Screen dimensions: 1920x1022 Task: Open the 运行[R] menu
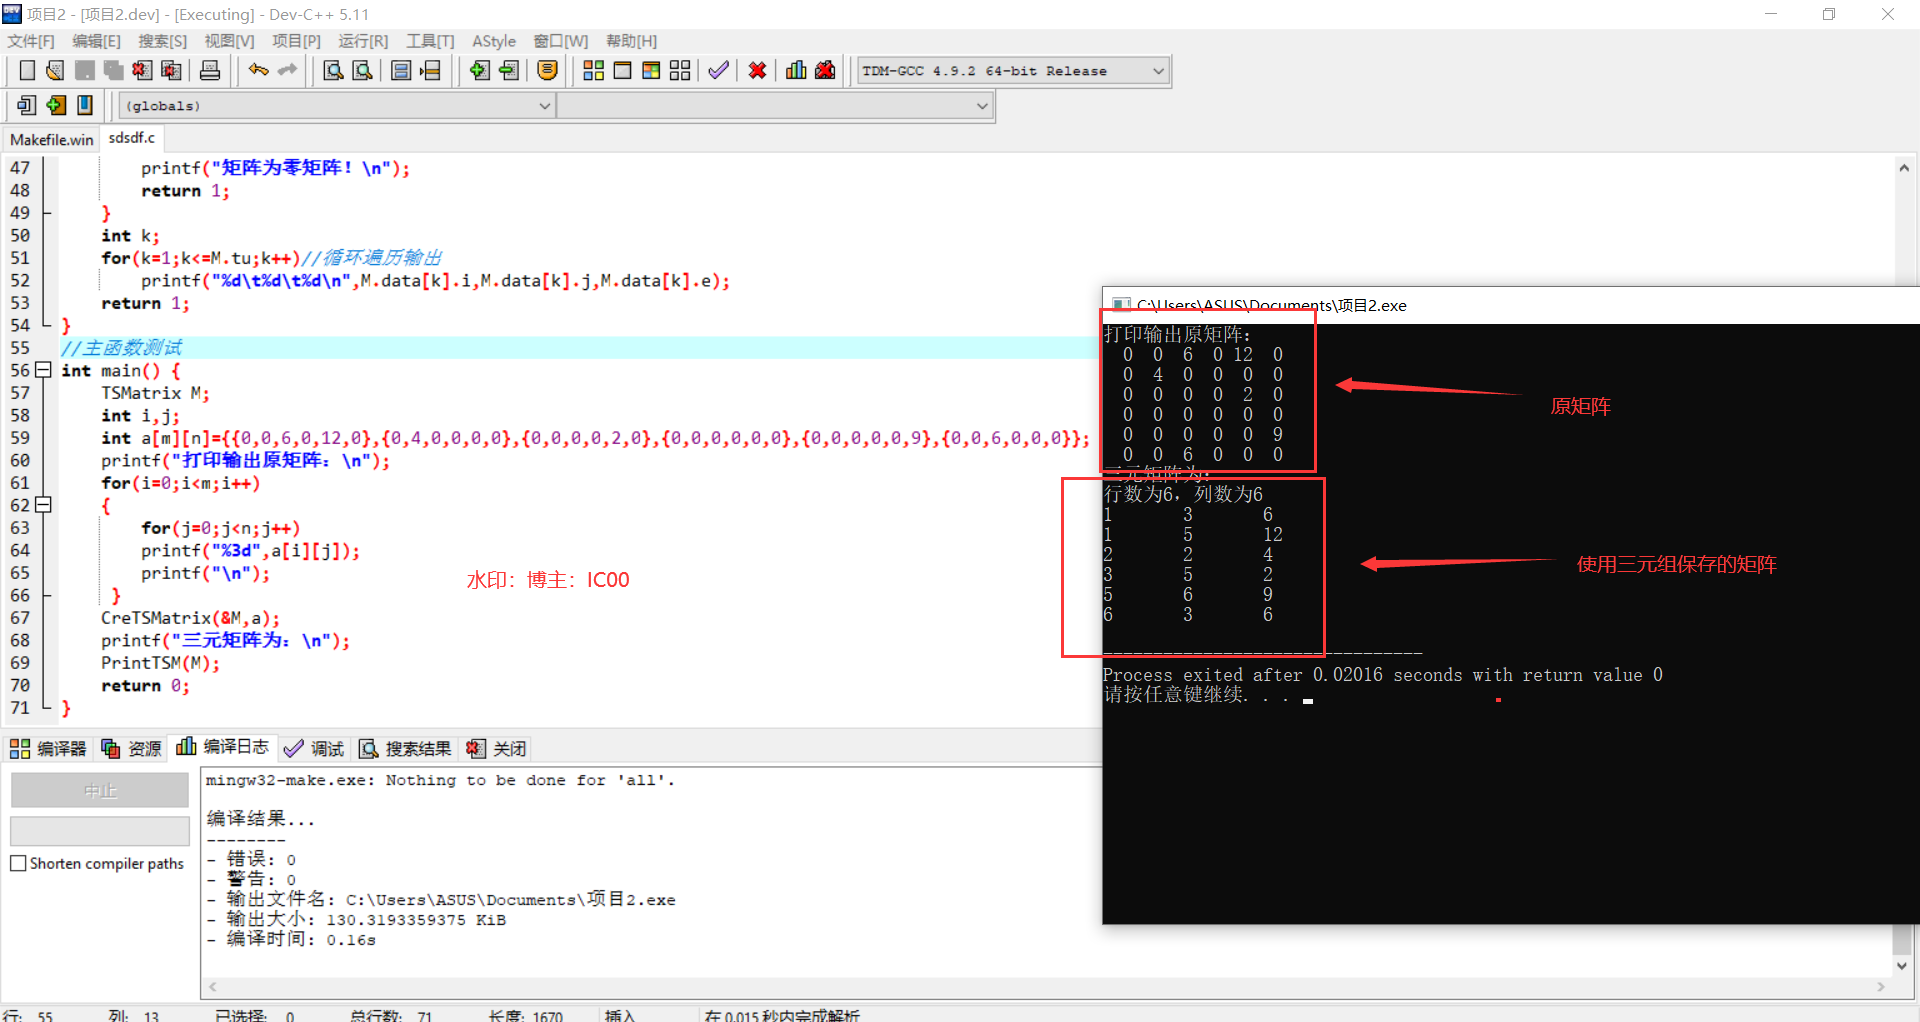point(363,41)
